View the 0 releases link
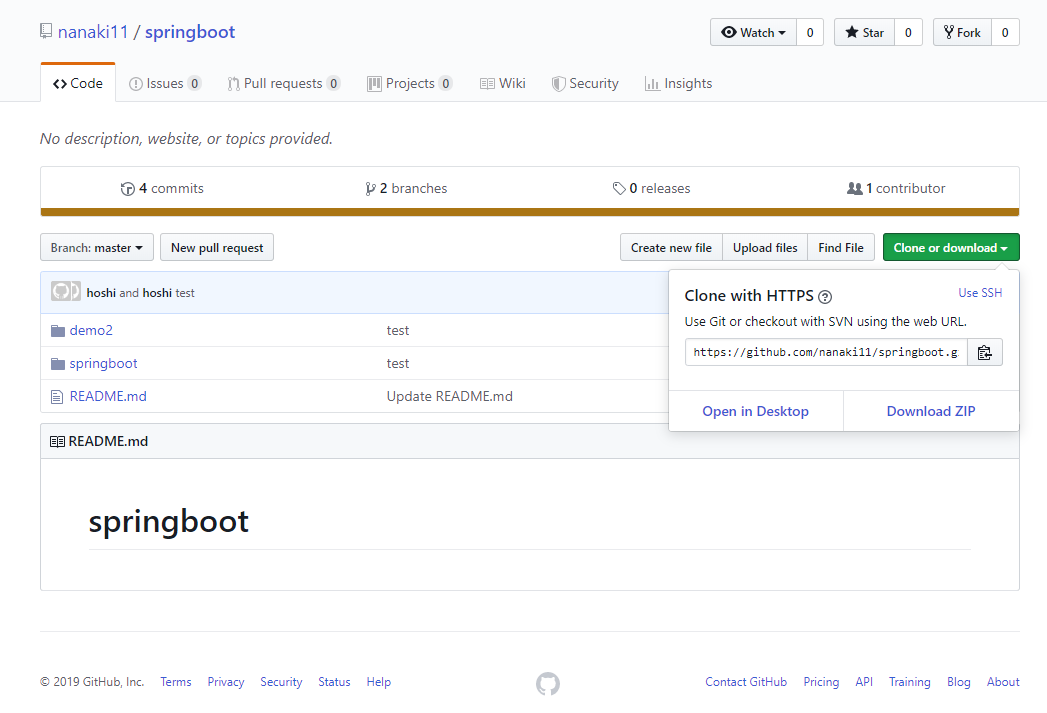Screen dimensions: 1047x713 tap(652, 188)
